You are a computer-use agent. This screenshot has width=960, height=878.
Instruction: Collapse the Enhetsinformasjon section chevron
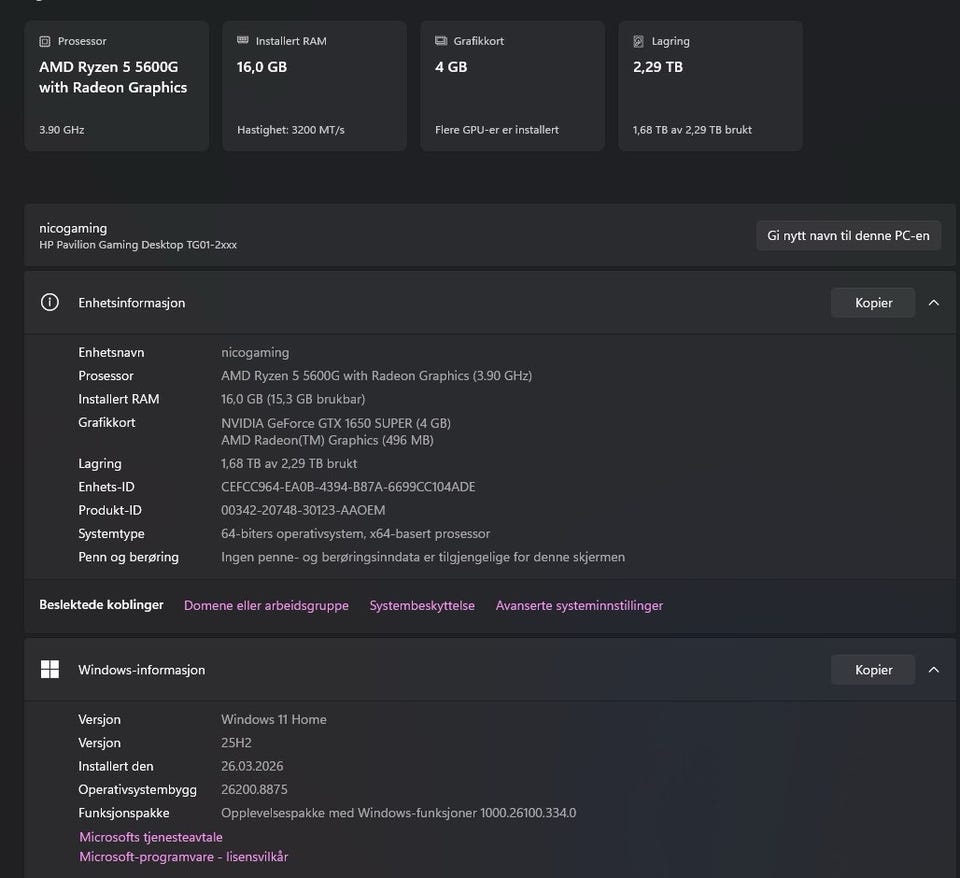click(934, 302)
